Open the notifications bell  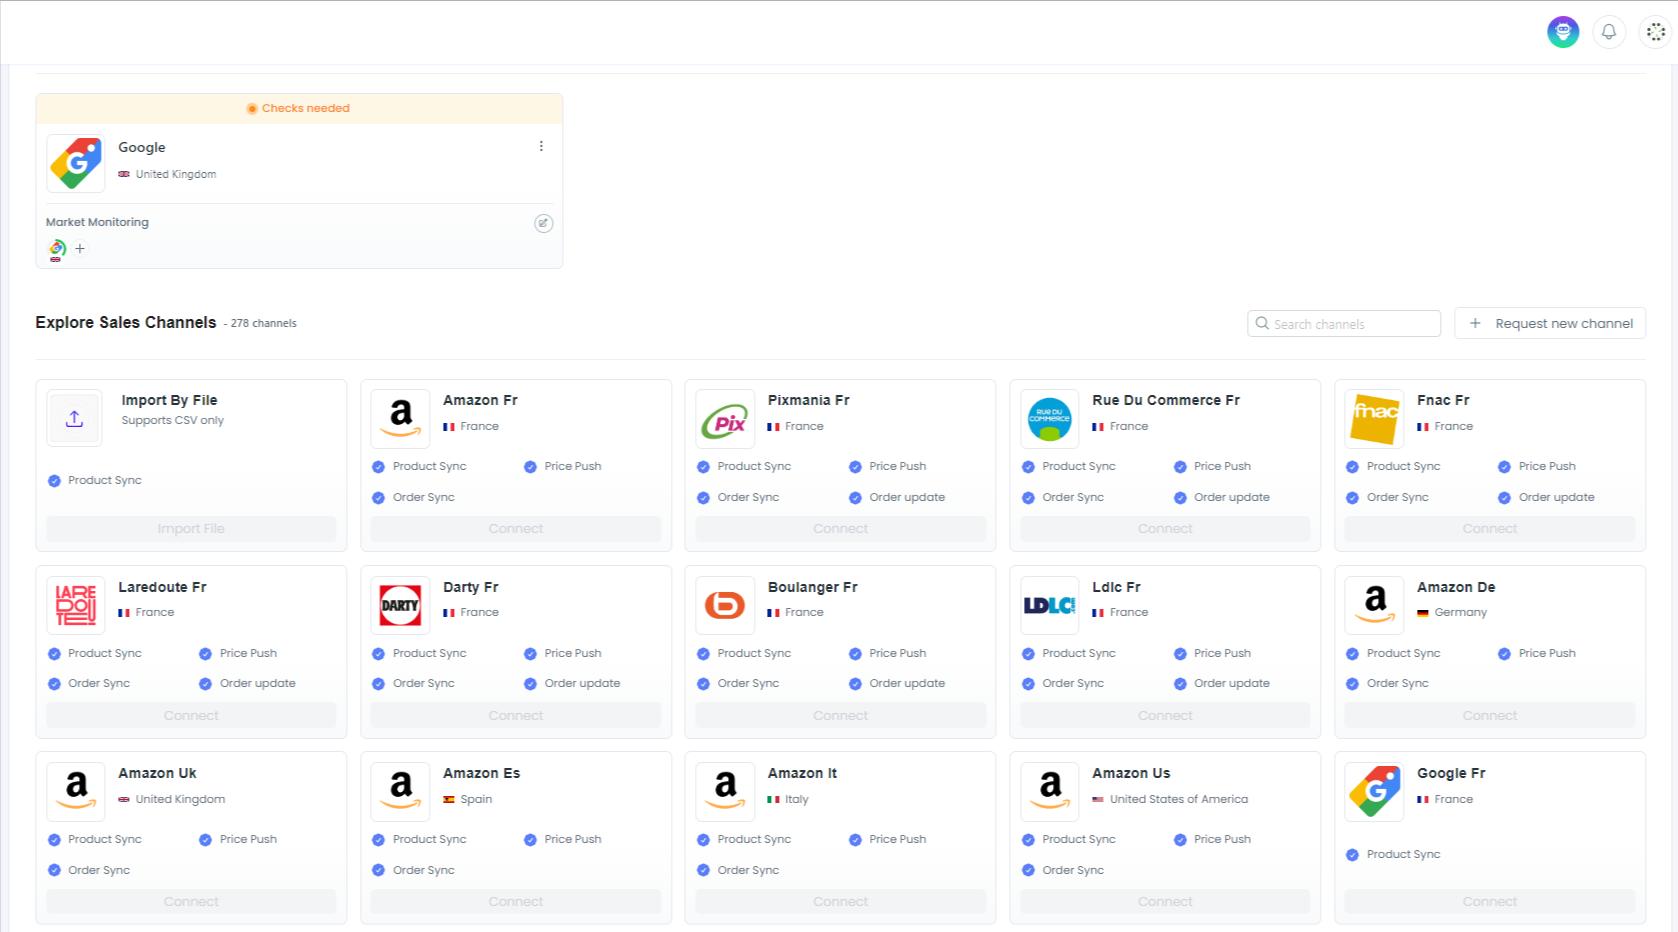(x=1609, y=32)
